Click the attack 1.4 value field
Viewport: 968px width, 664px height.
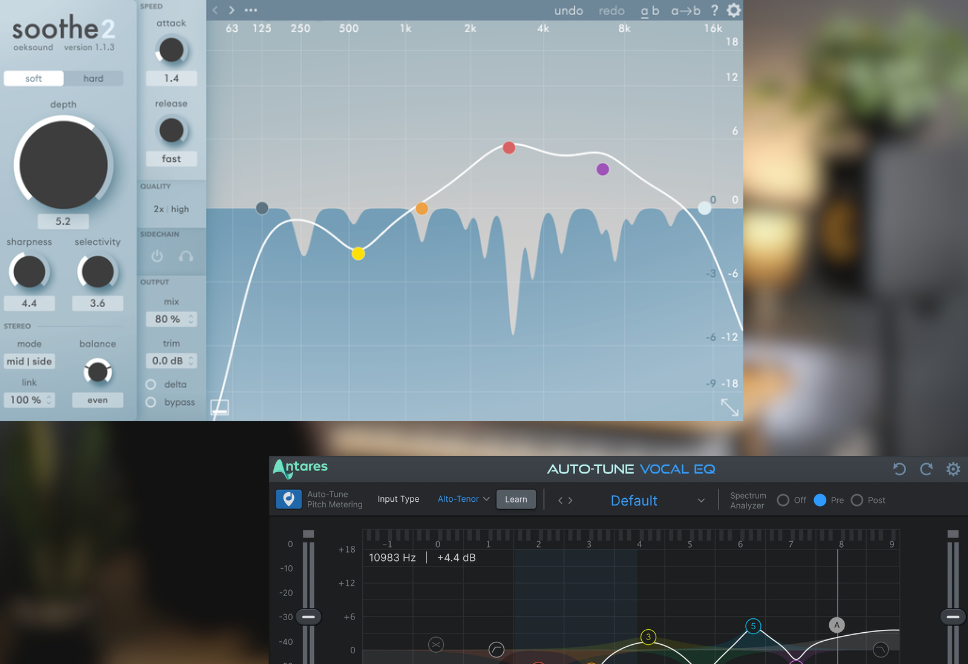[171, 78]
